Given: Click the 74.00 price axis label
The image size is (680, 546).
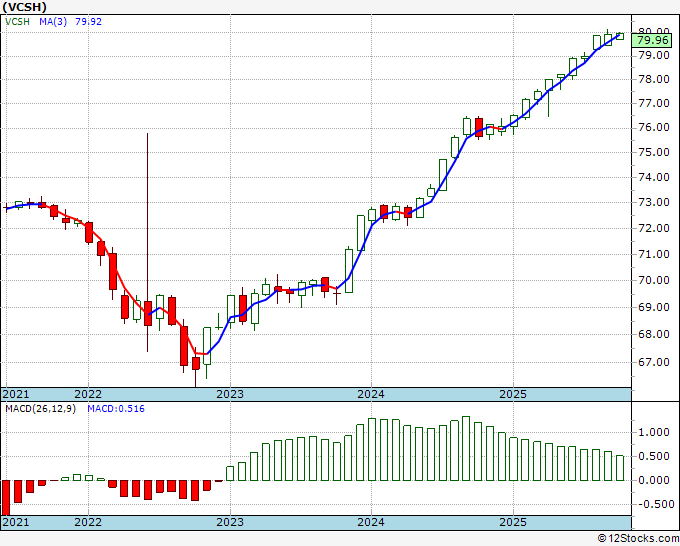Looking at the screenshot, I should [654, 177].
